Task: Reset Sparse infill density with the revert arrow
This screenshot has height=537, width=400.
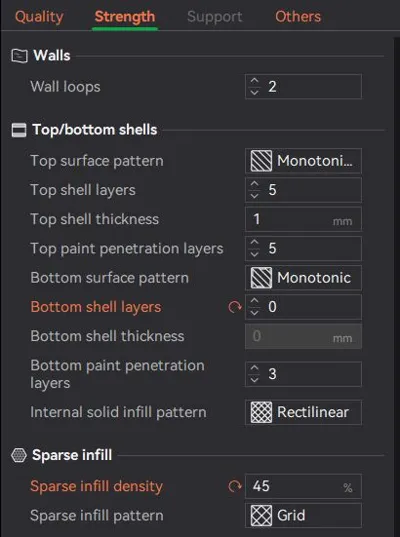Action: 235,486
